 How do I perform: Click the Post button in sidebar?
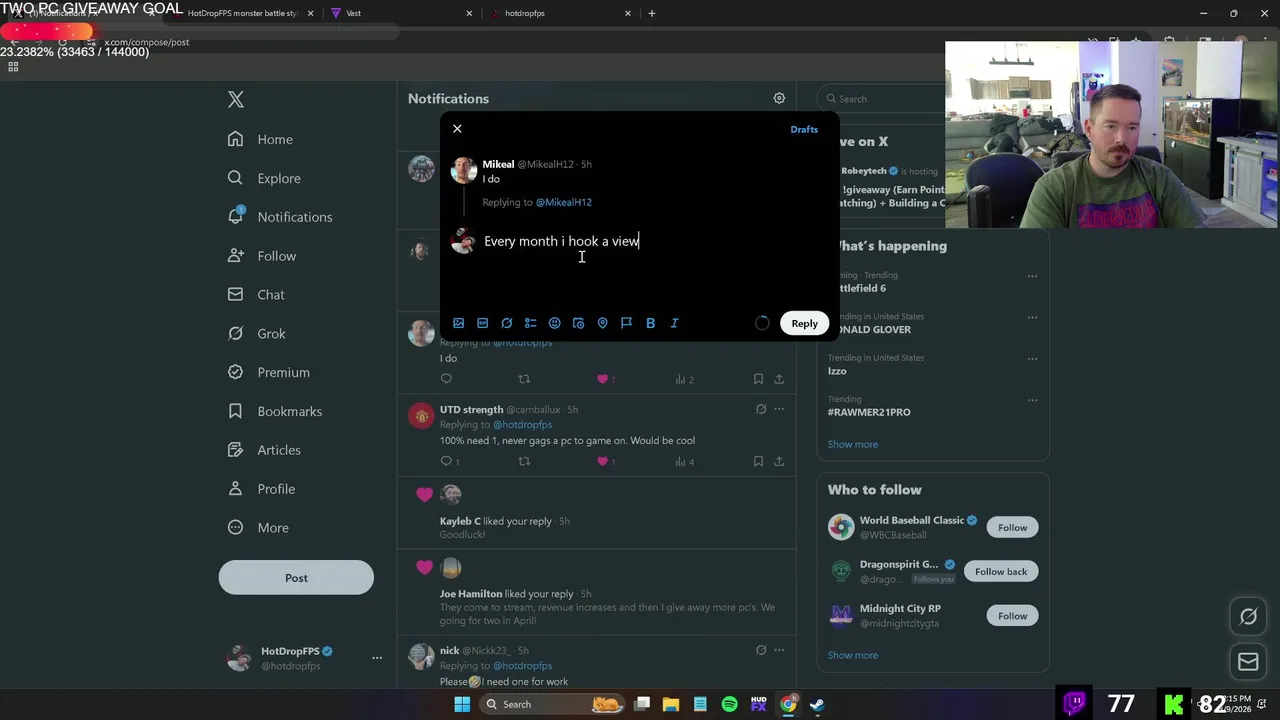[296, 578]
